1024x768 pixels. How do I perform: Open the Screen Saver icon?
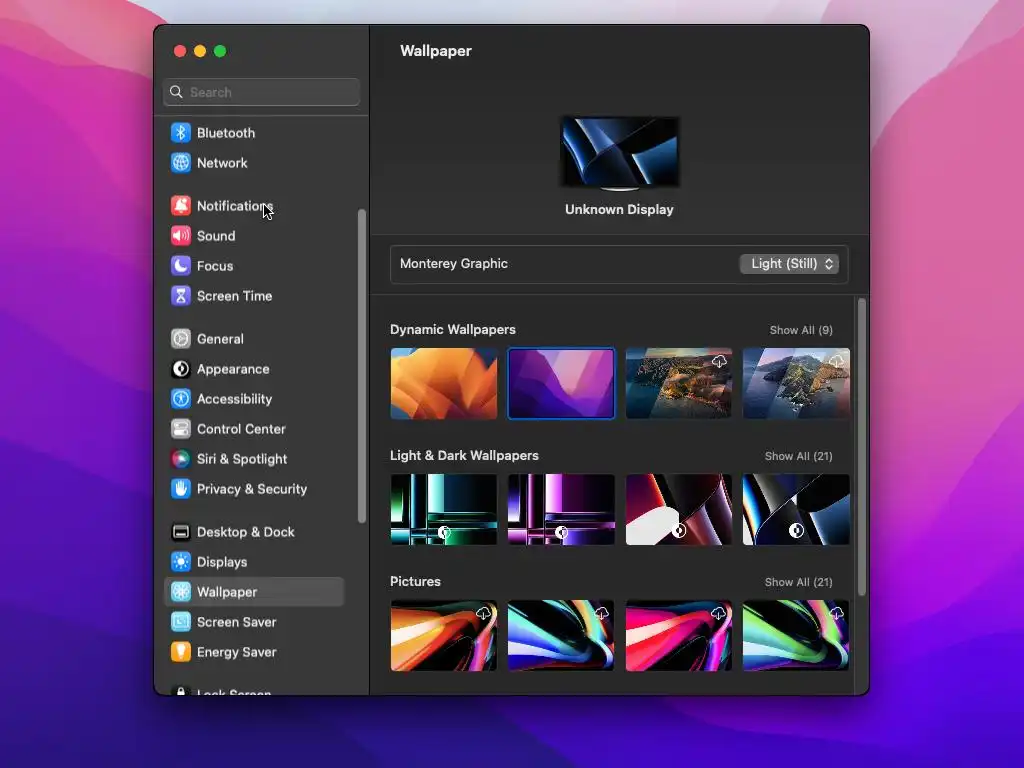pos(181,622)
